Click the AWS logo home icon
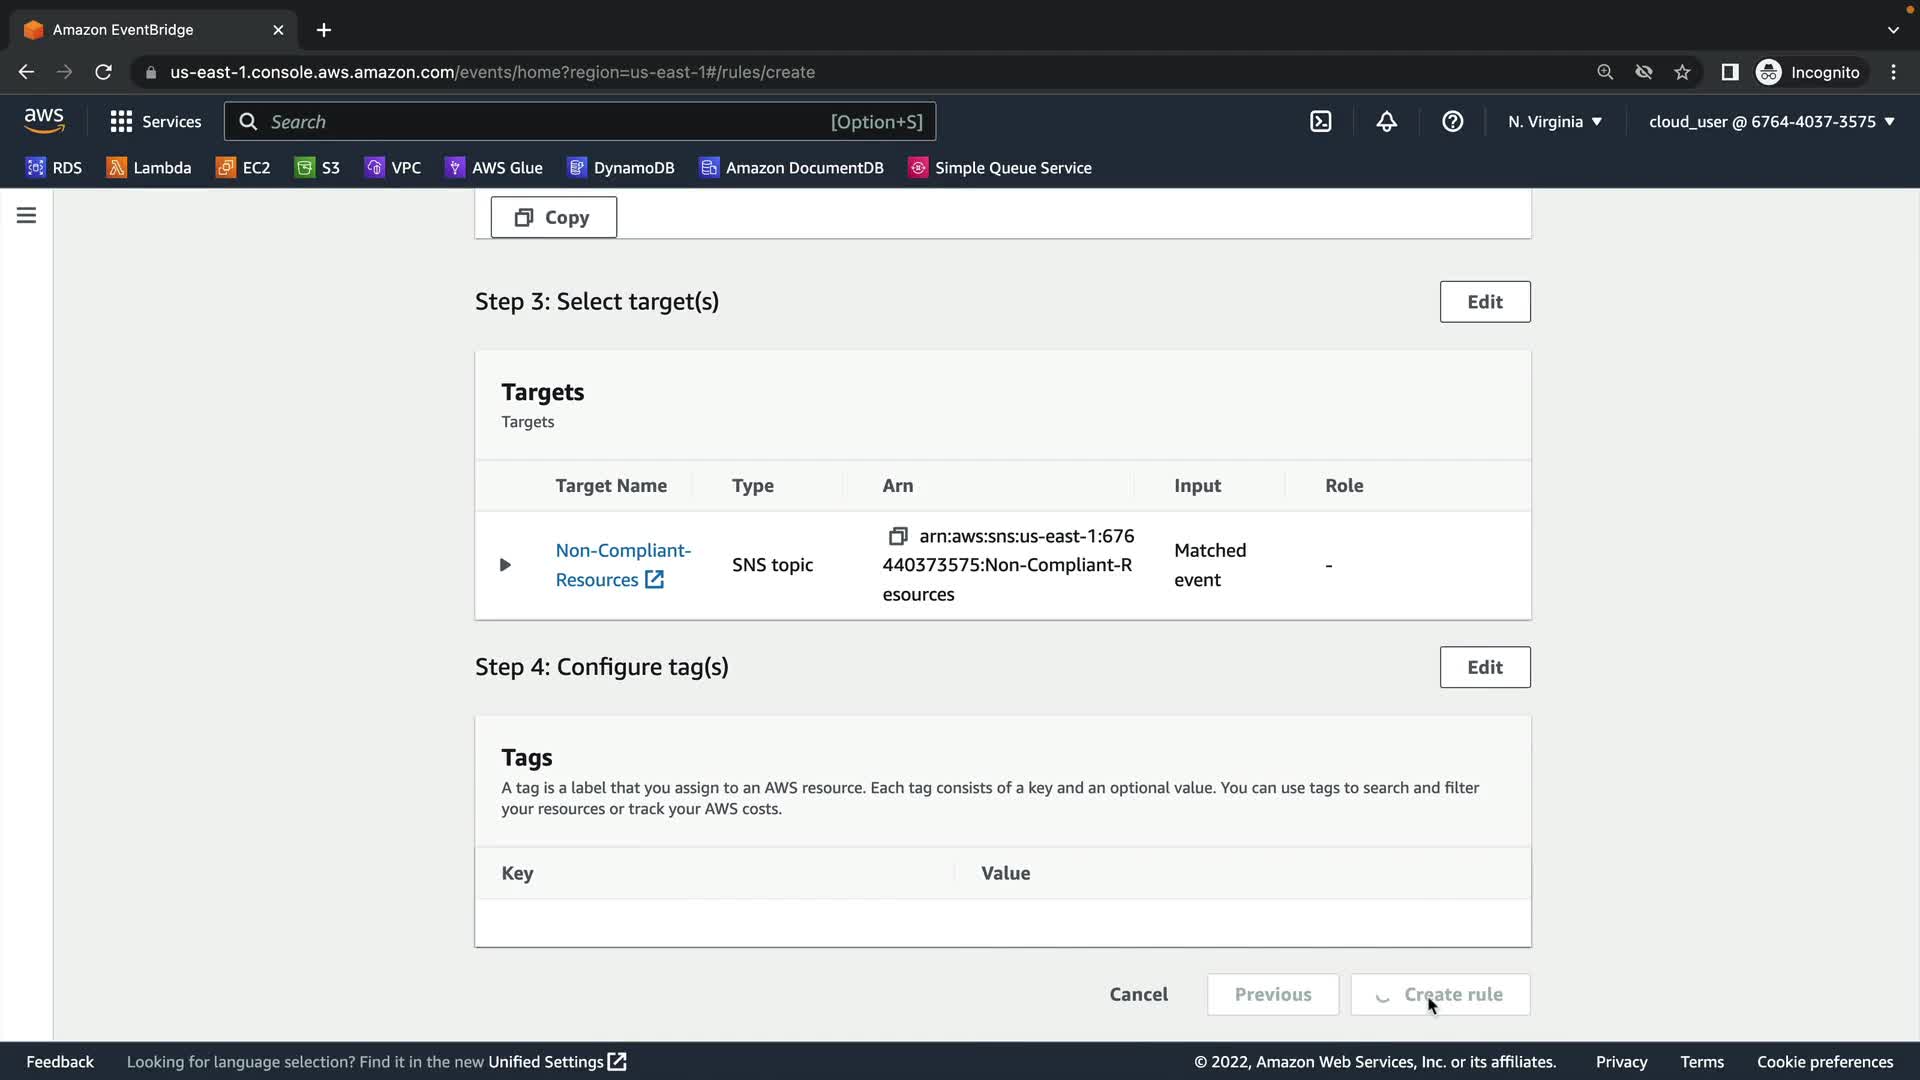 pyautogui.click(x=44, y=121)
